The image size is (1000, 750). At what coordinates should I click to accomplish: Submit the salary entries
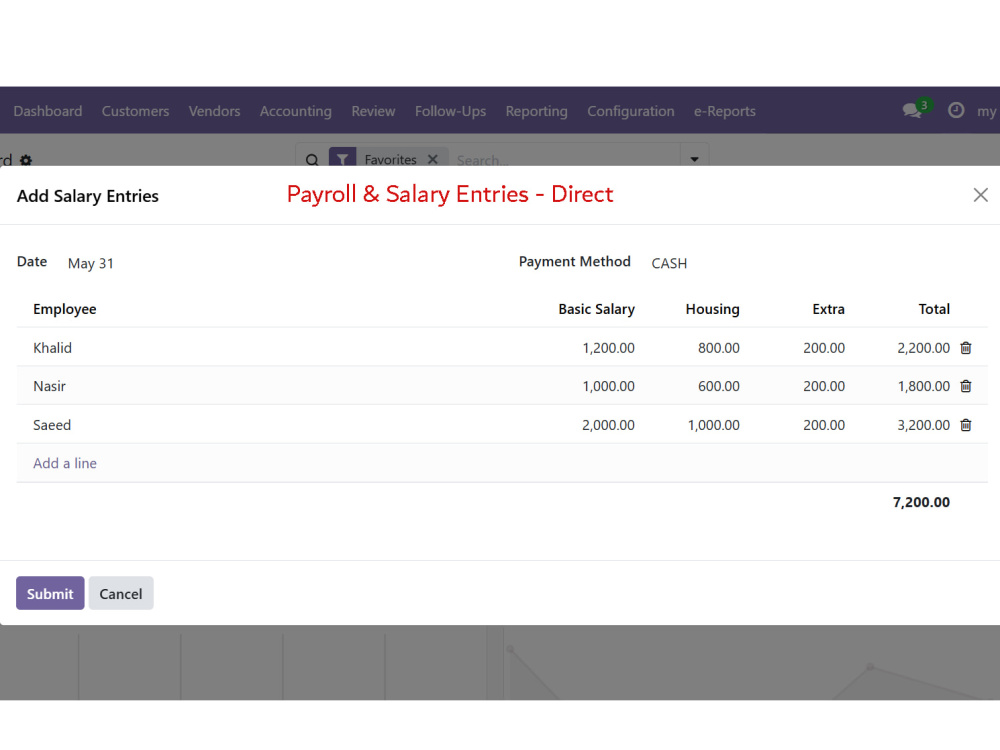click(x=50, y=593)
